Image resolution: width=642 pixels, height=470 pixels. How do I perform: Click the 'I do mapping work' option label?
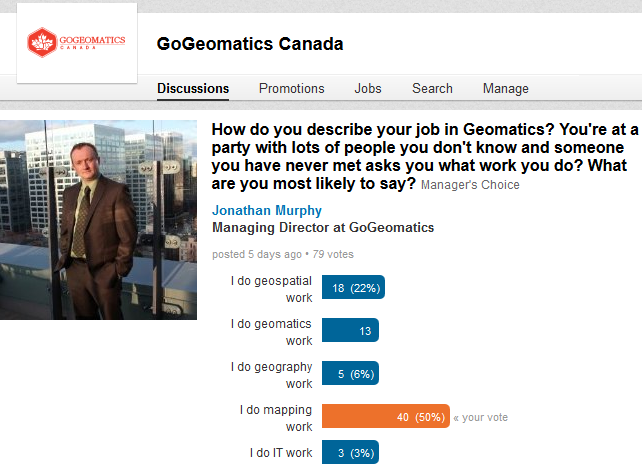tap(275, 417)
